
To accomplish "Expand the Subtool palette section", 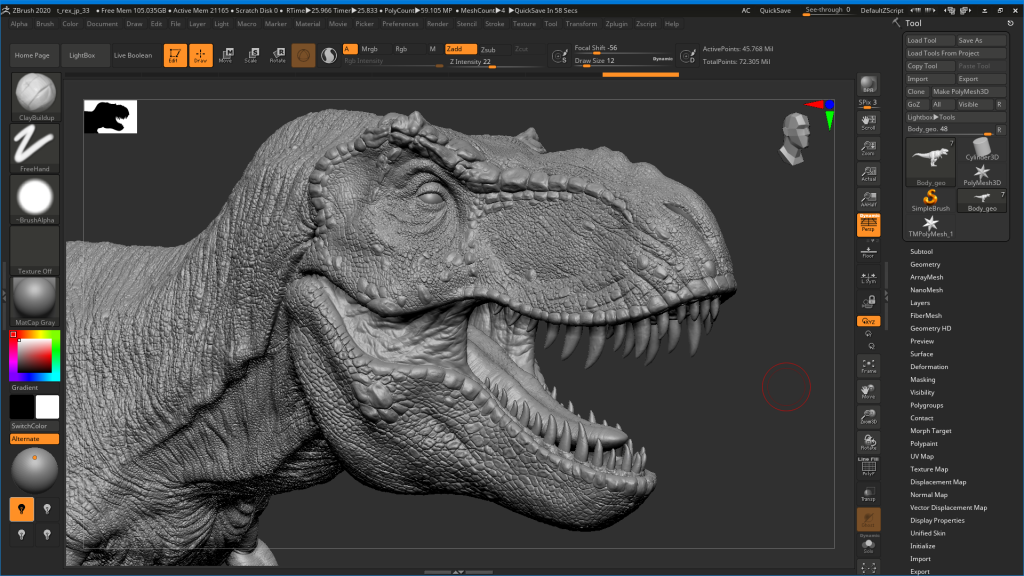I will point(921,251).
